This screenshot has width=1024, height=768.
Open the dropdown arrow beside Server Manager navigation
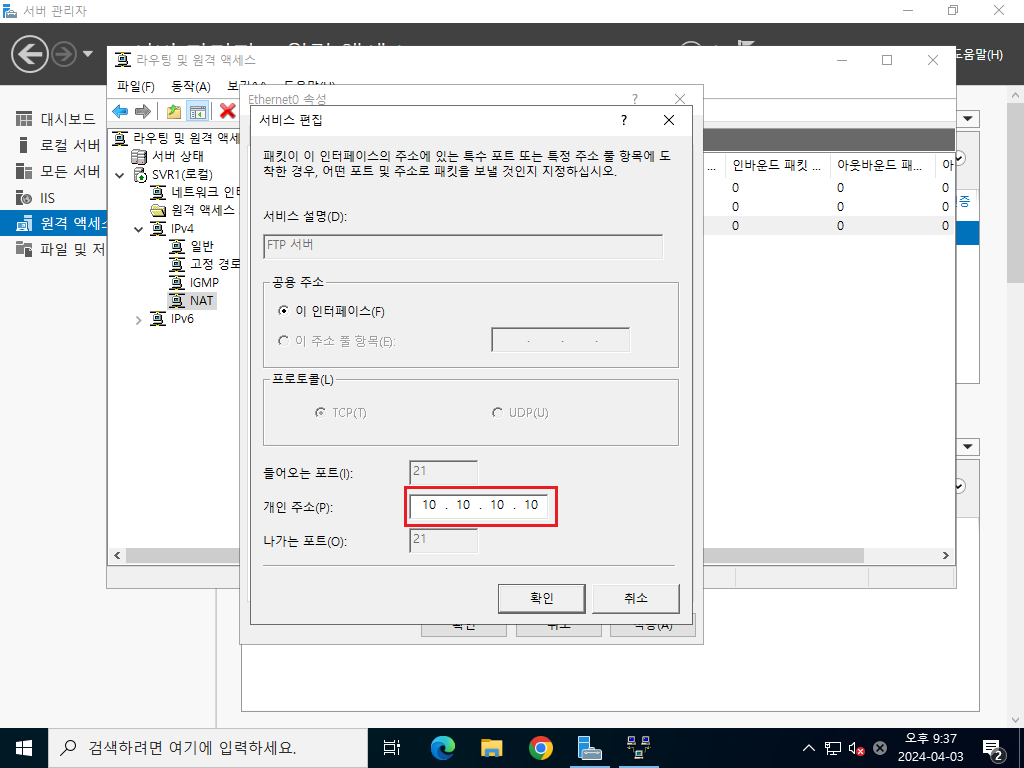coord(88,54)
